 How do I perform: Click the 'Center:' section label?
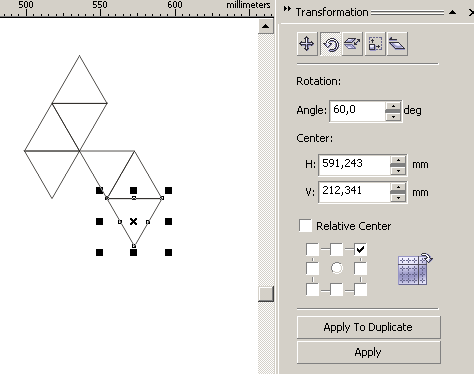coord(315,138)
